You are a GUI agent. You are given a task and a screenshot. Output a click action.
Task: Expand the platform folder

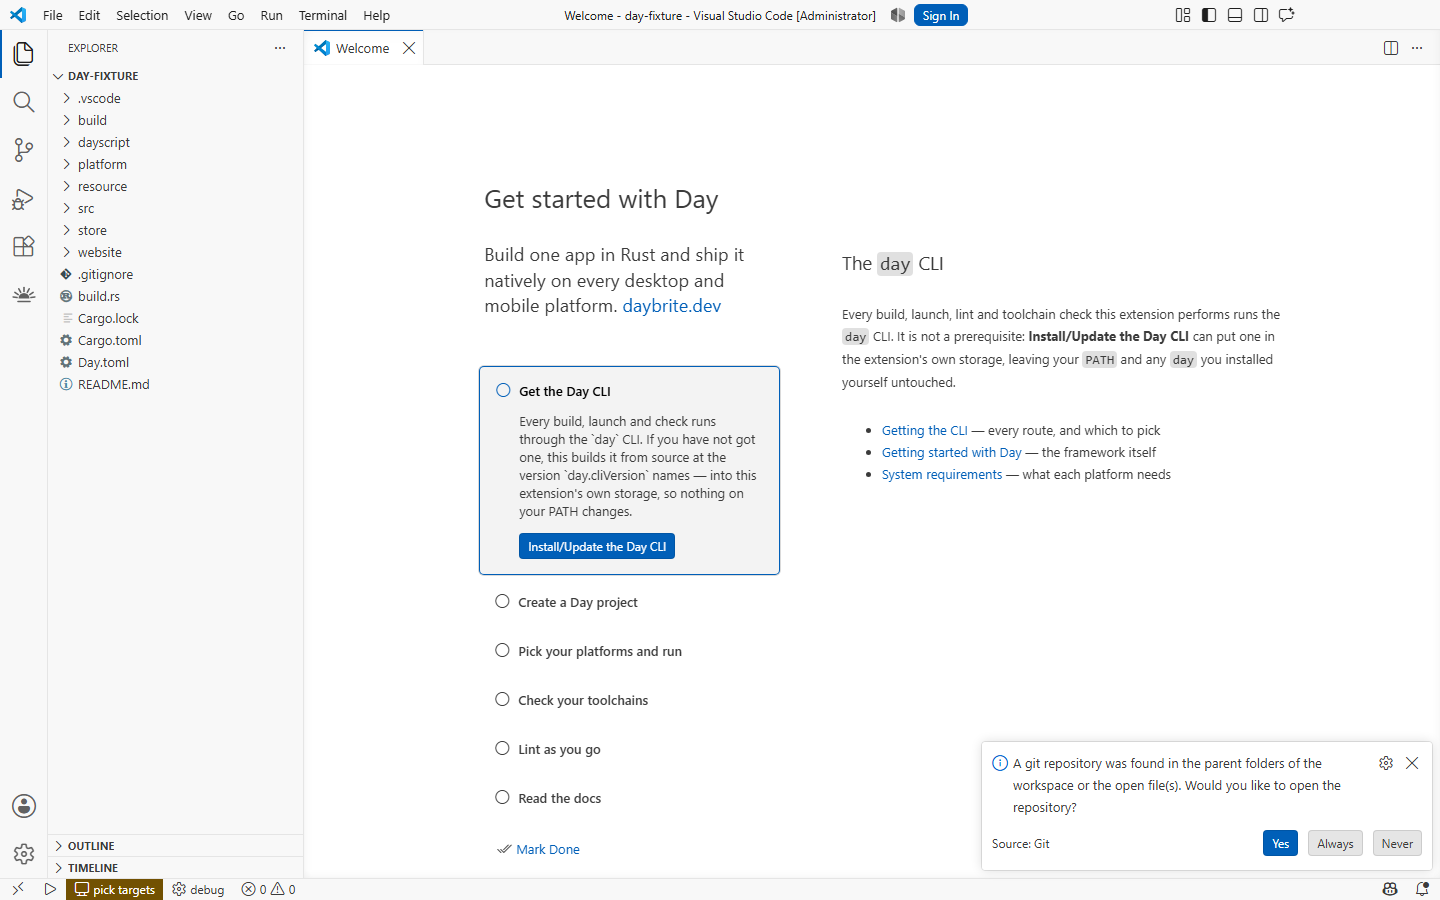pyautogui.click(x=175, y=164)
